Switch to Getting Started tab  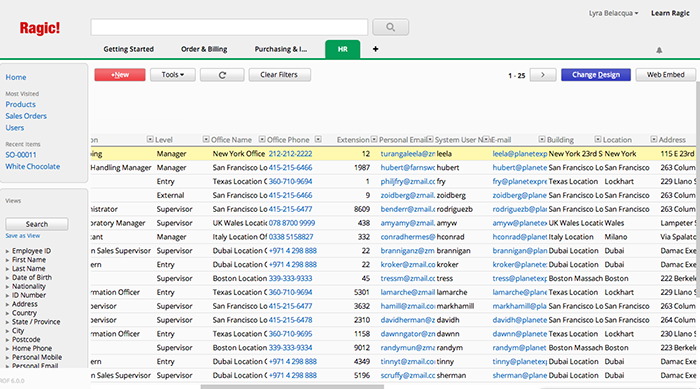click(129, 49)
